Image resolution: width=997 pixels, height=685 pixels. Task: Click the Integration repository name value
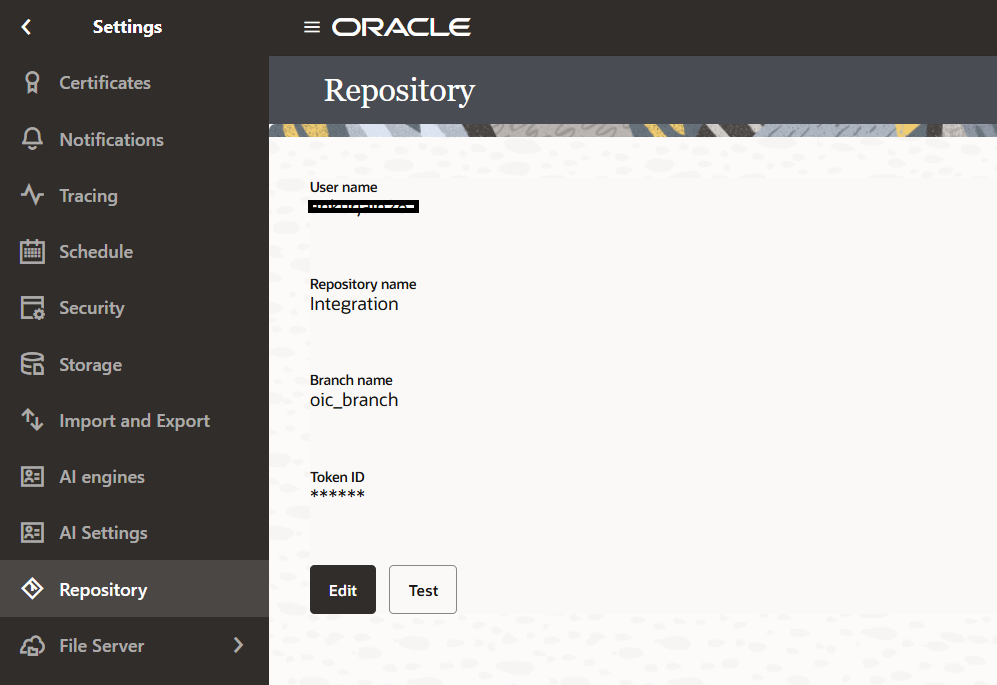[354, 304]
